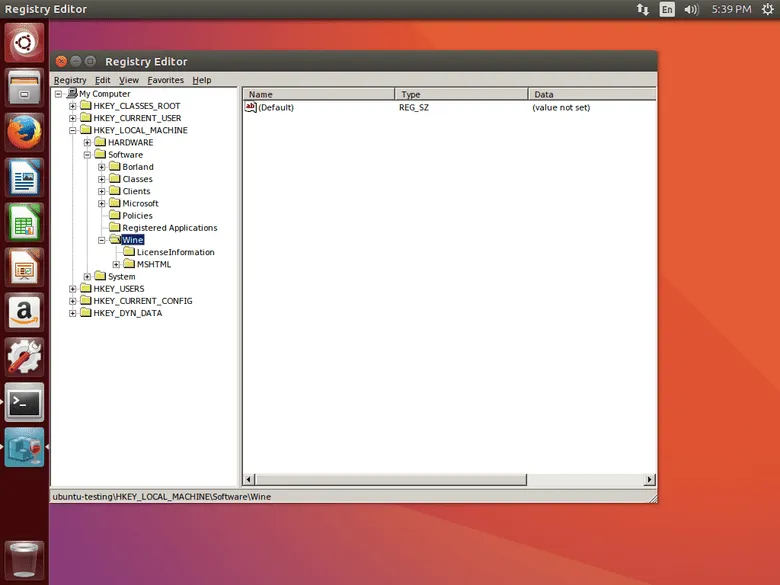Open LibreOffice Impress from the launcher
This screenshot has height=585, width=780.
(x=24, y=268)
